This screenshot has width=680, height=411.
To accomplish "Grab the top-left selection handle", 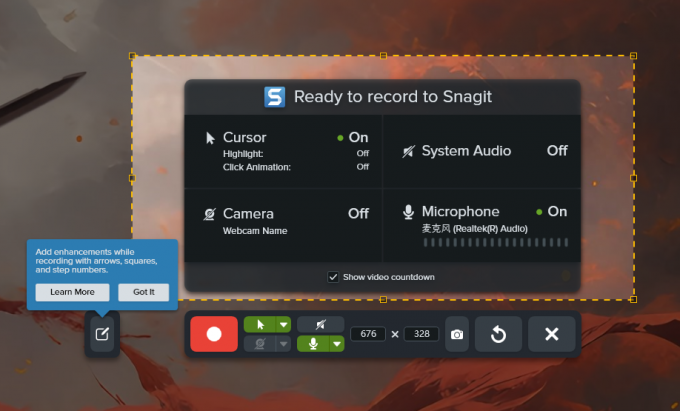I will pyautogui.click(x=132, y=55).
